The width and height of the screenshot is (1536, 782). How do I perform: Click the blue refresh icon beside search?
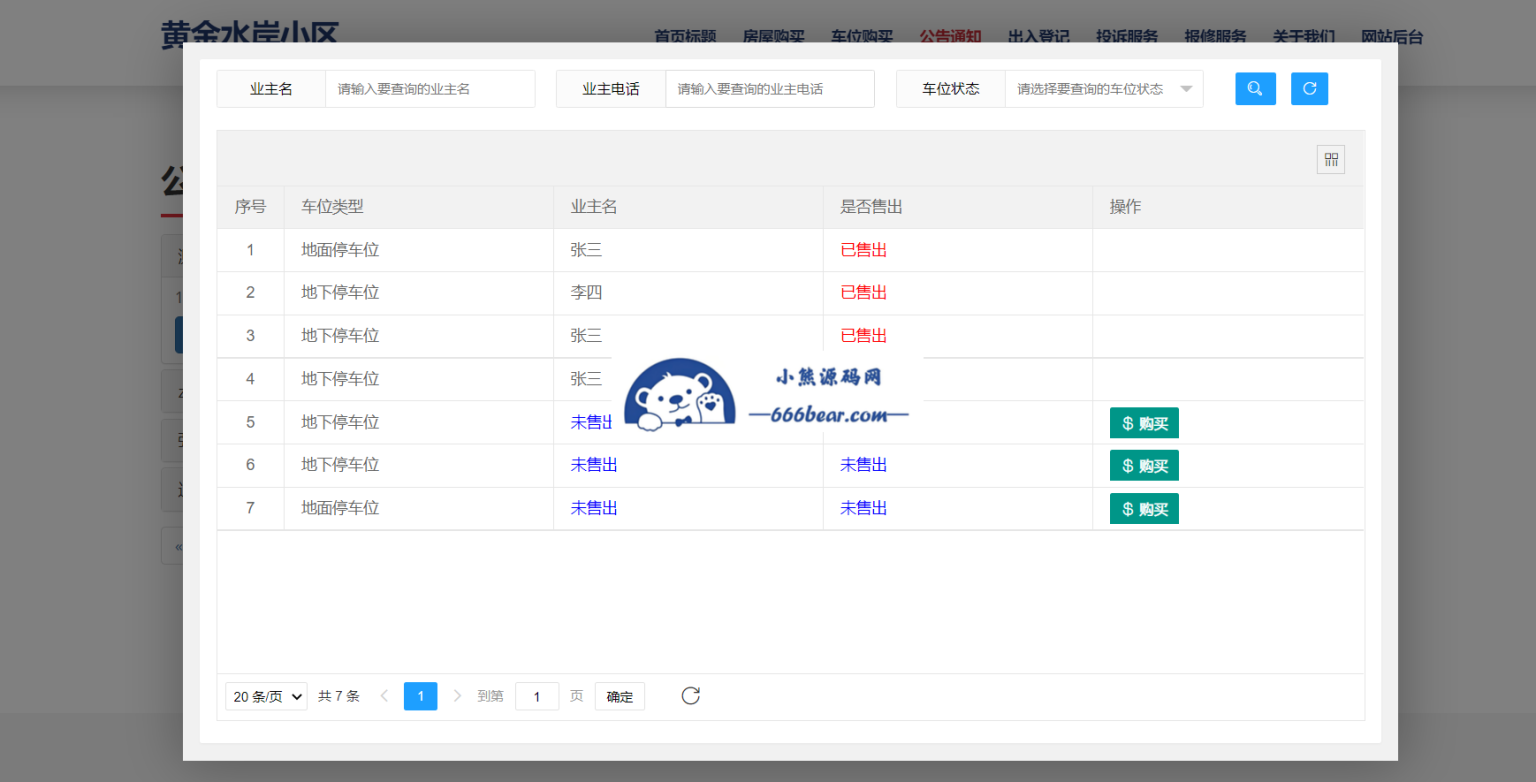point(1309,88)
